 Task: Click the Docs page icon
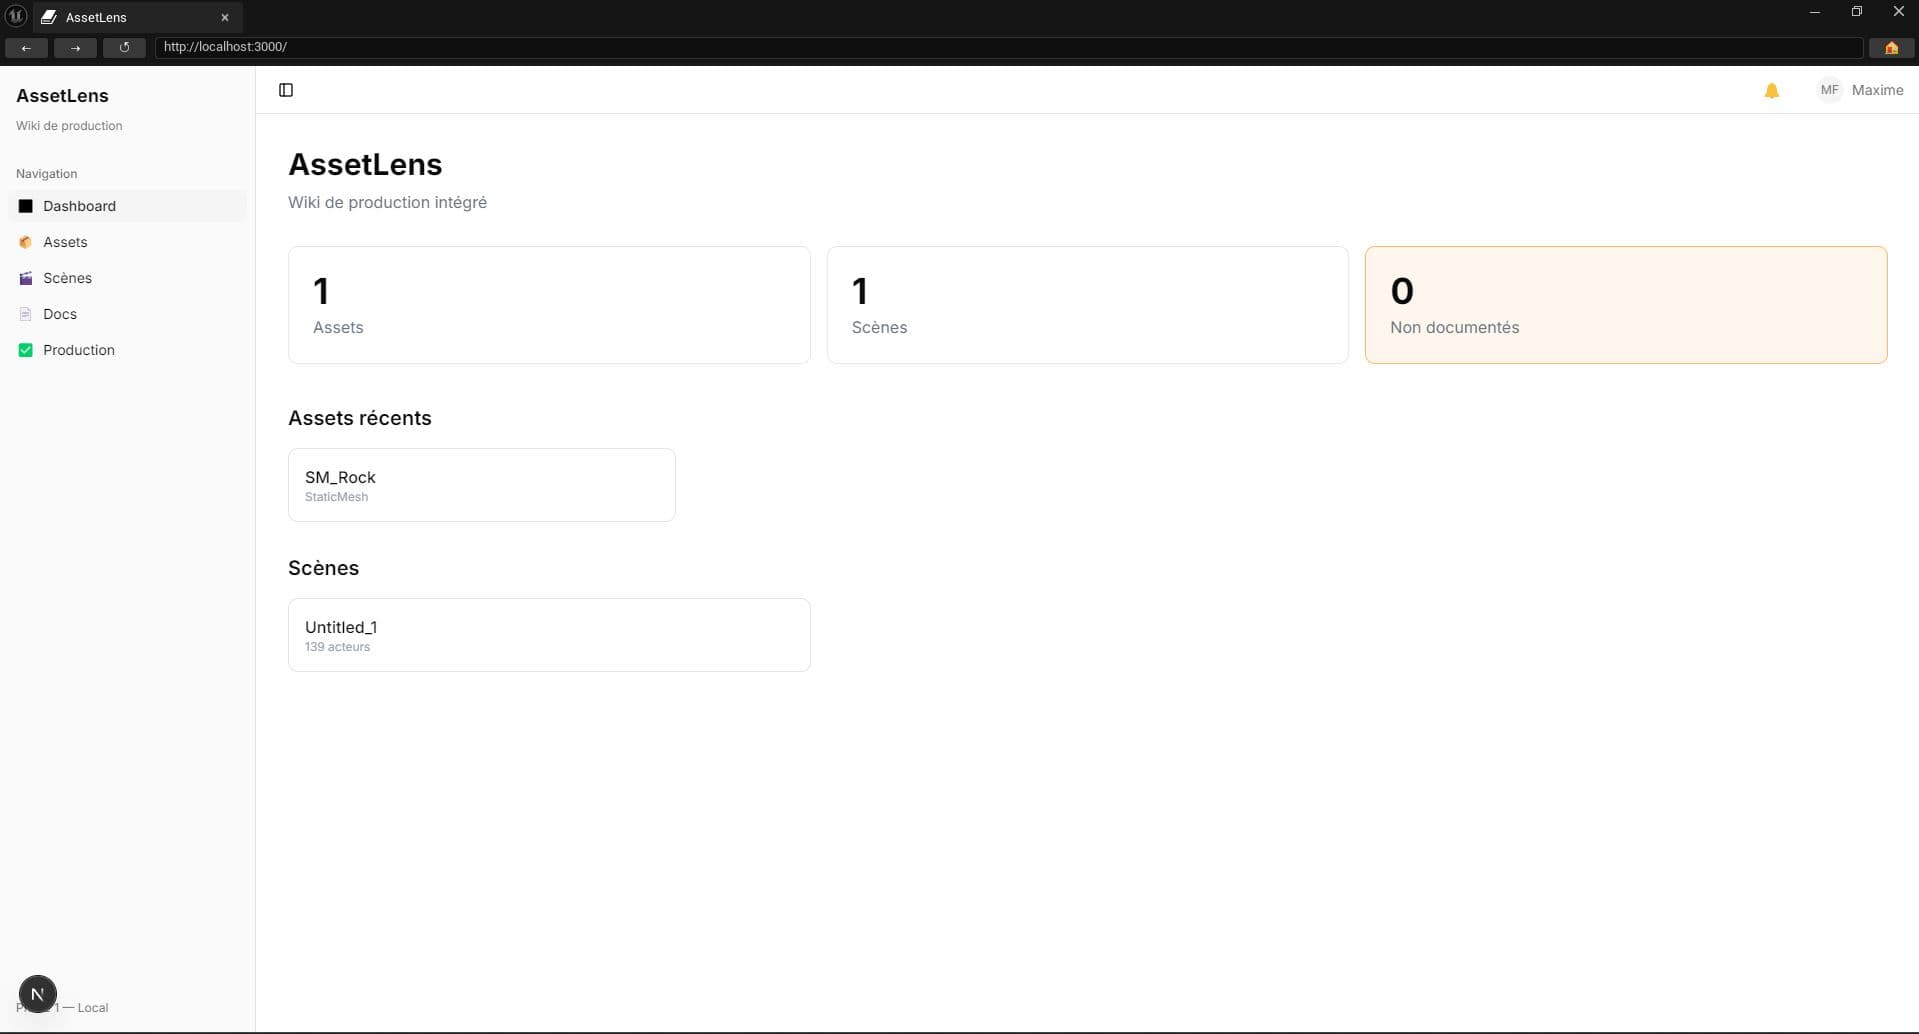[x=26, y=314]
